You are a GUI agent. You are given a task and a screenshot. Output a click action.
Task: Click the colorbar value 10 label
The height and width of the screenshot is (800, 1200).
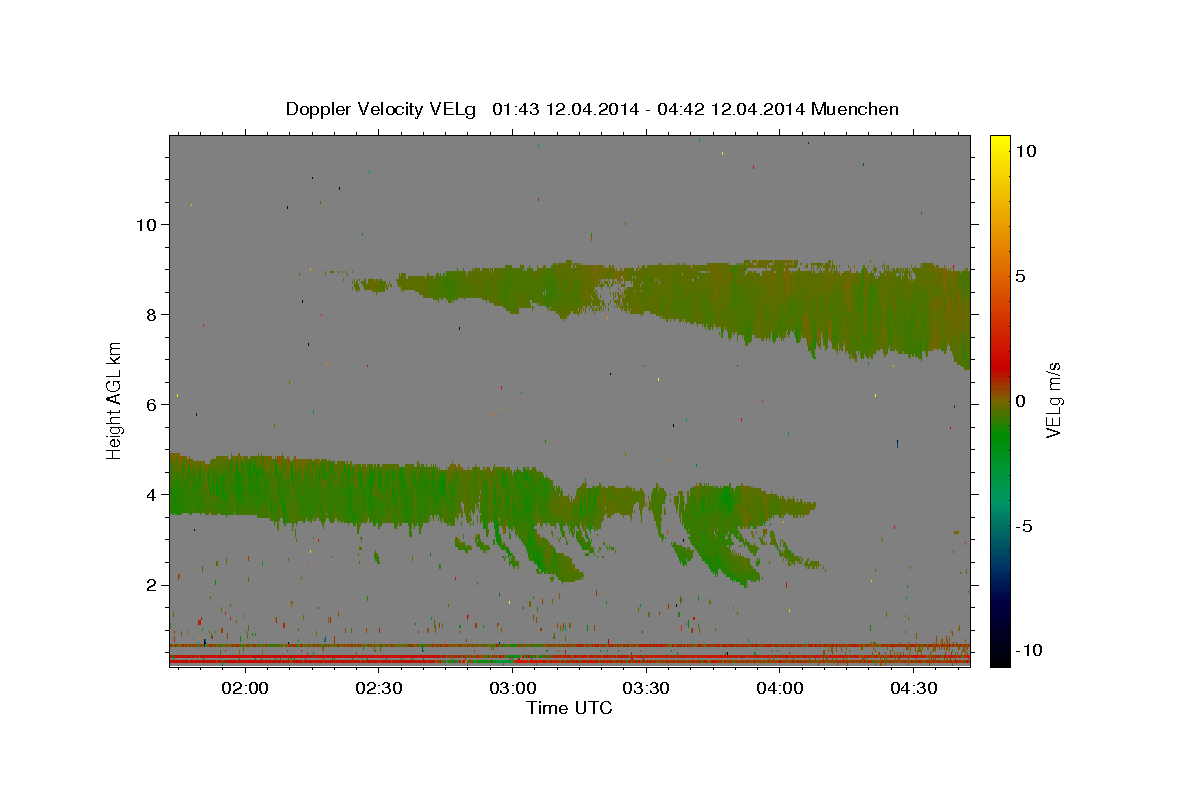[x=1025, y=150]
